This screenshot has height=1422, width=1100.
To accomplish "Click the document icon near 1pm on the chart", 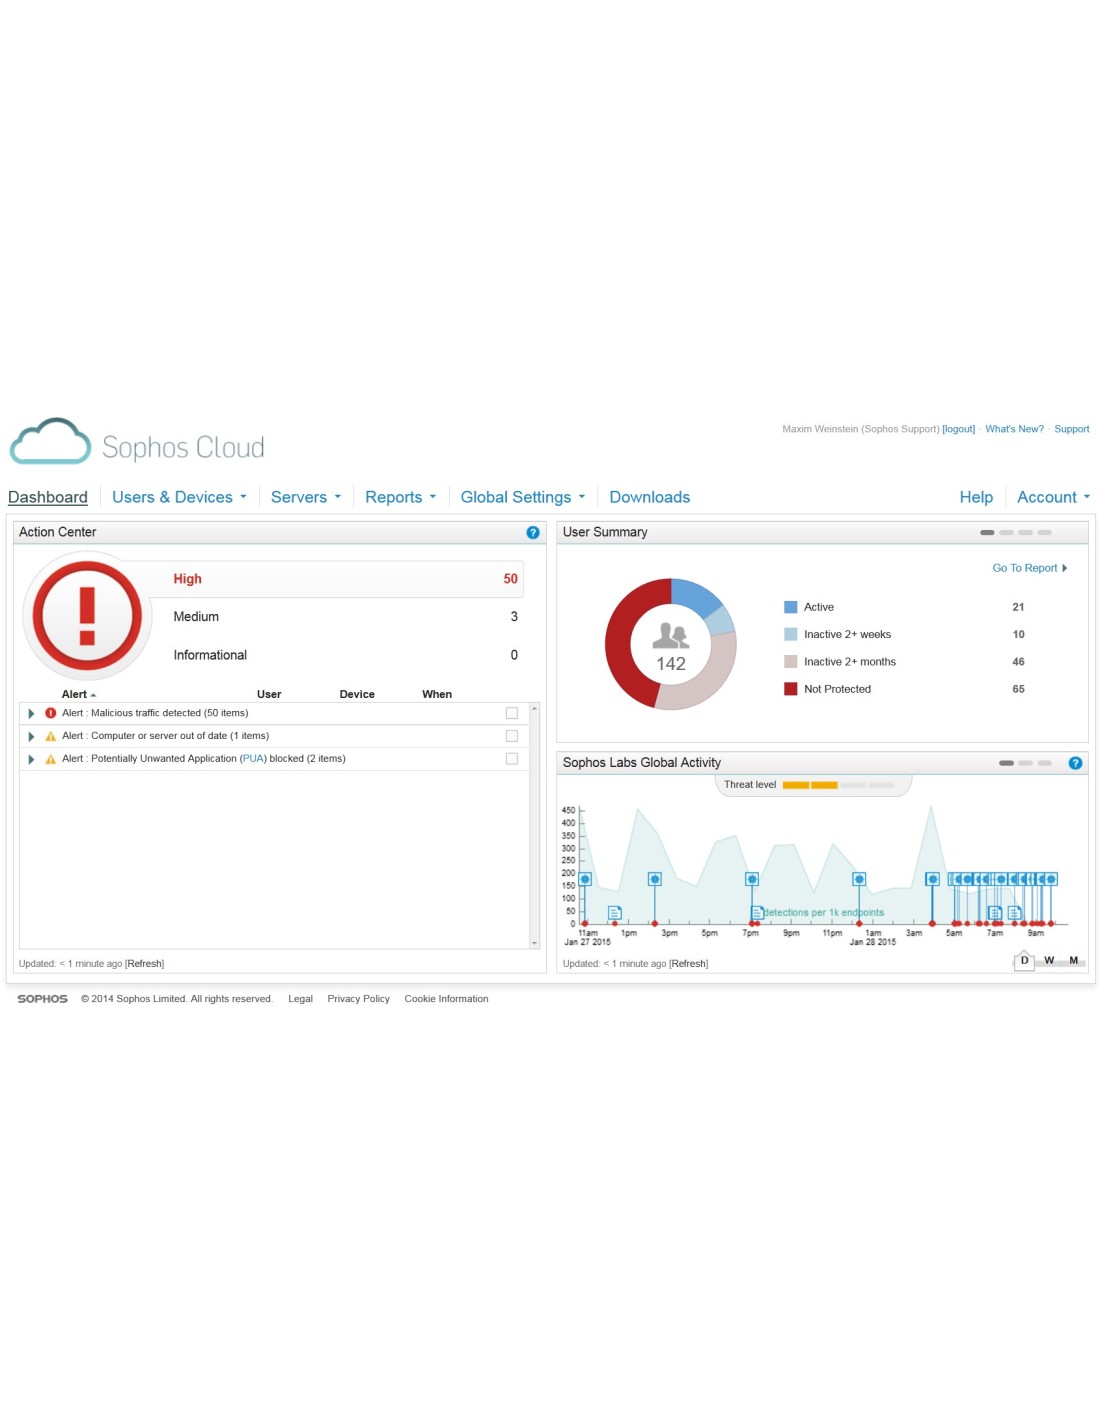I will (615, 912).
